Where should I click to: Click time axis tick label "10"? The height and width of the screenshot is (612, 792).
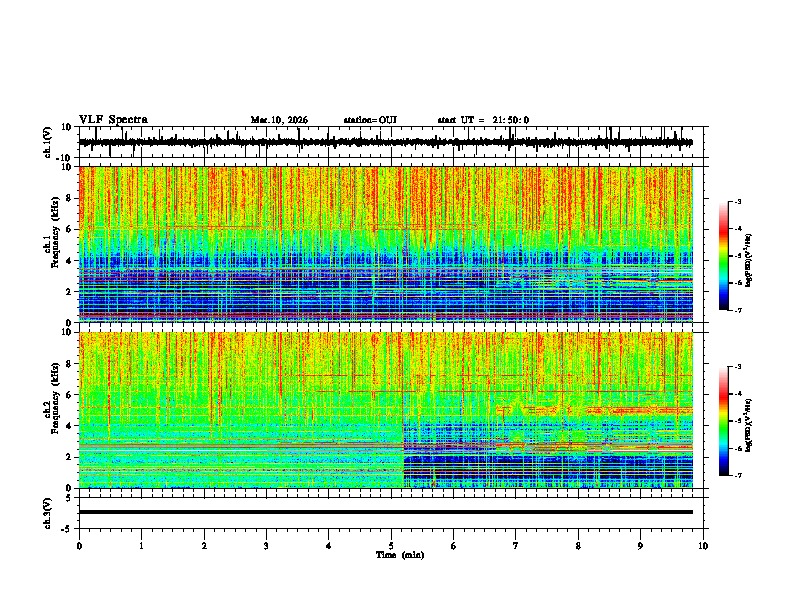(x=703, y=546)
